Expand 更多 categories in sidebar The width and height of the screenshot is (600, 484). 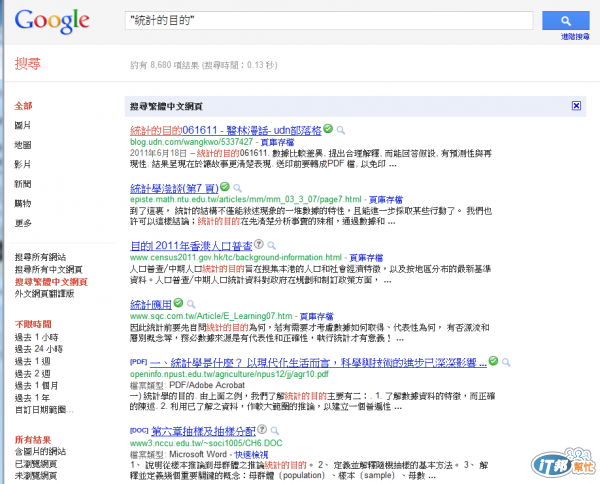(x=23, y=223)
